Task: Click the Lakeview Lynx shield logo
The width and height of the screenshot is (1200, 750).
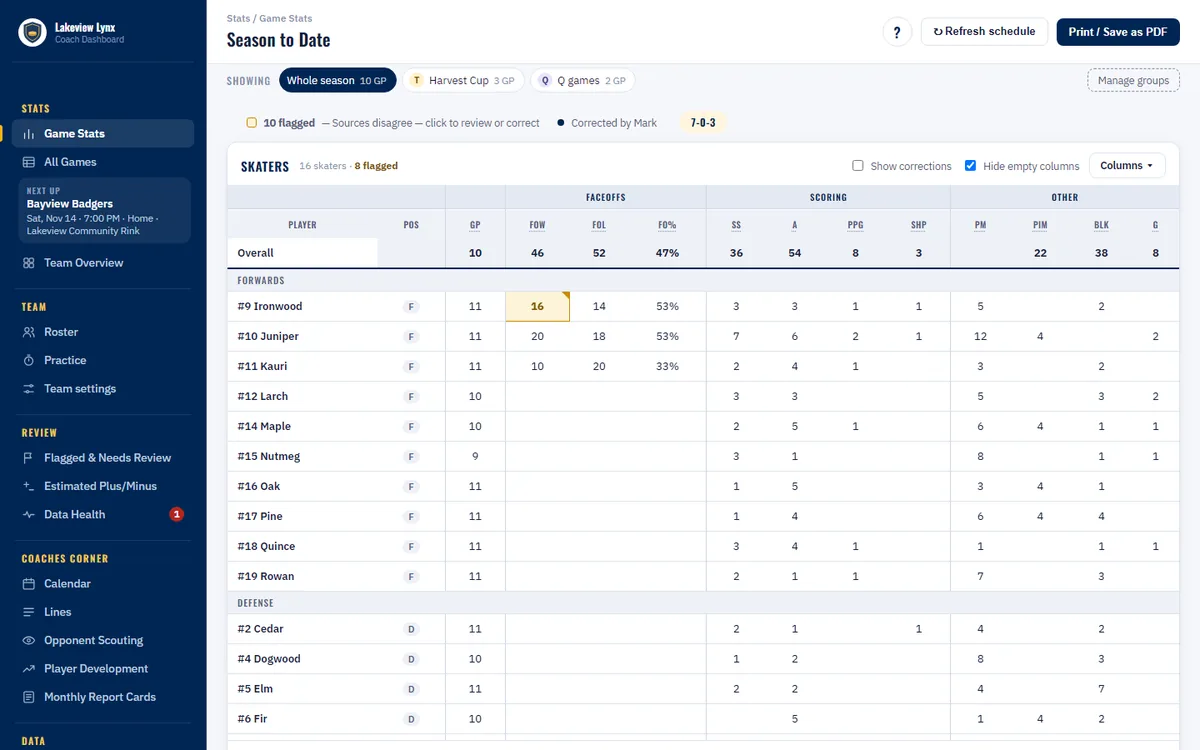Action: 33,33
